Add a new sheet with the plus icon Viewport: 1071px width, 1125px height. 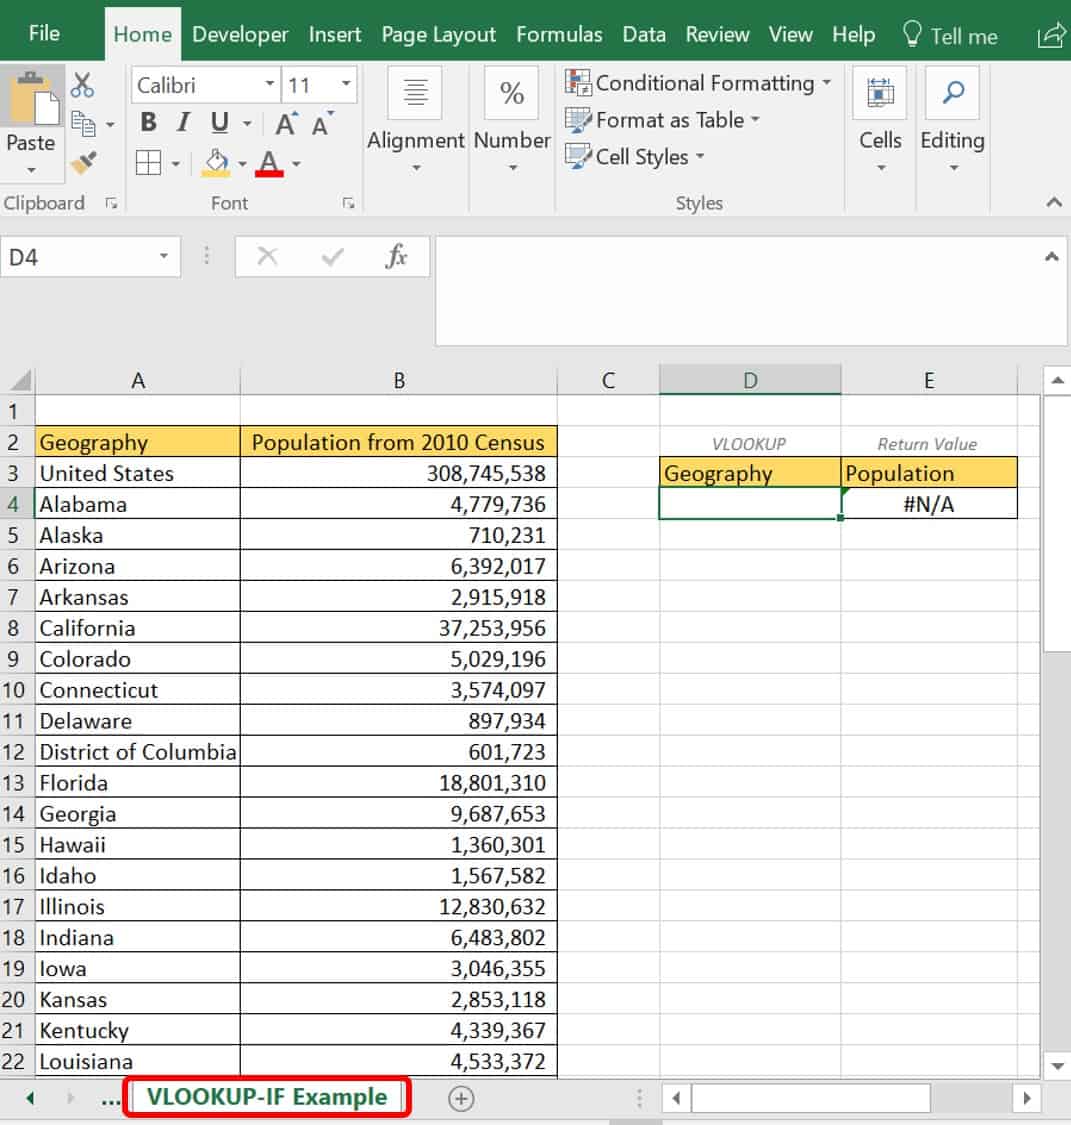(460, 1098)
